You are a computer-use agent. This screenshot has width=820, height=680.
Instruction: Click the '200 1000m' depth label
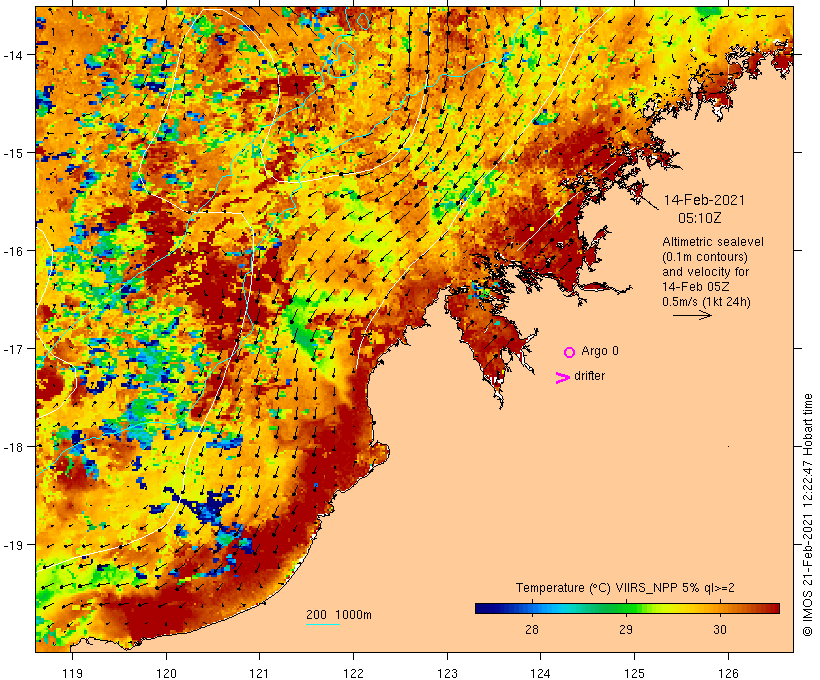point(339,615)
